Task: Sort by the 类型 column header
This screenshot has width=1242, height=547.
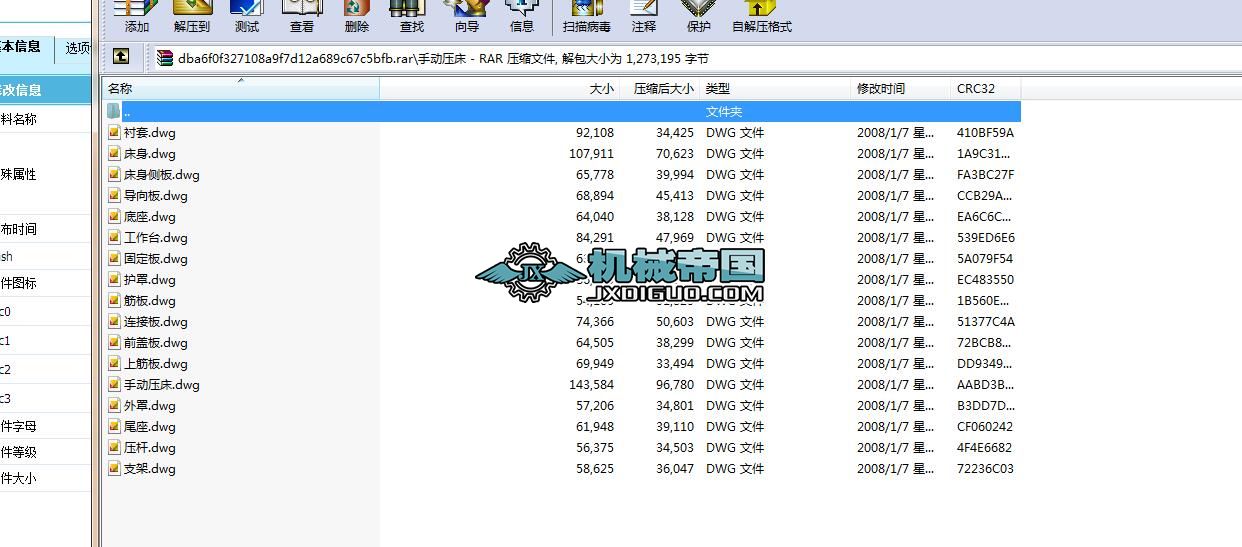Action: click(x=775, y=89)
